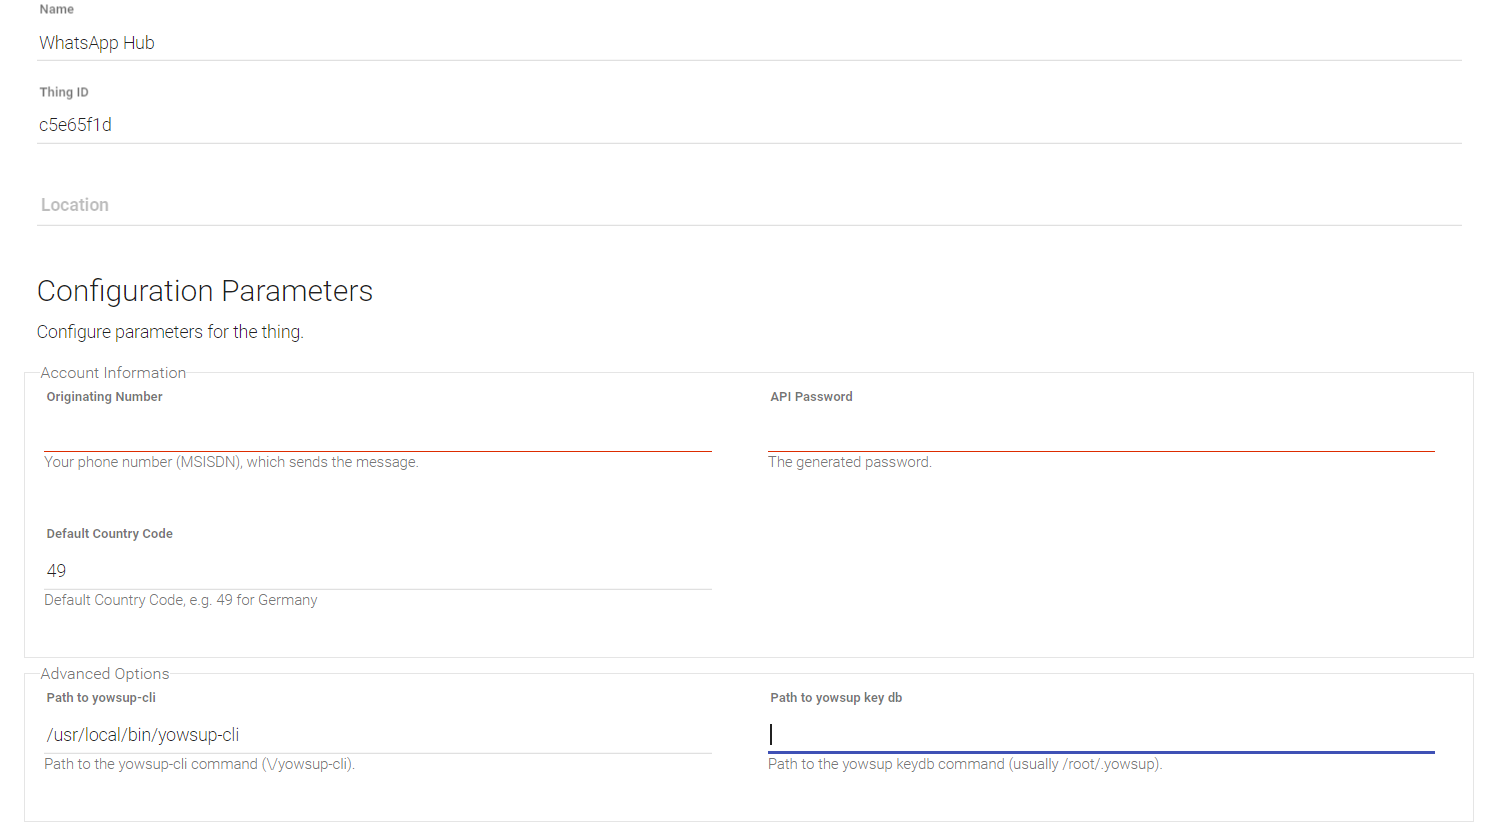The height and width of the screenshot is (838, 1496).
Task: Click the Name field containing WhatsApp Hub
Action: pyautogui.click(x=749, y=43)
